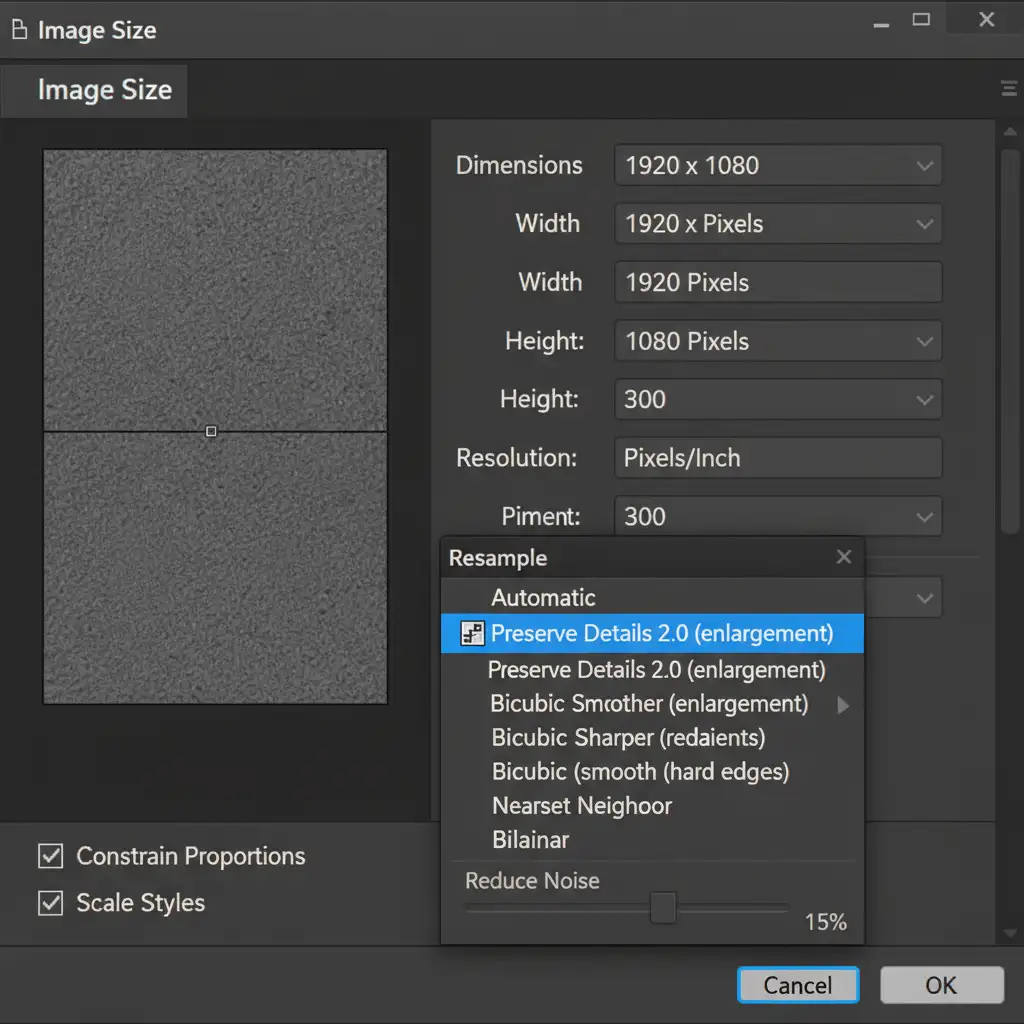Click the icon beside highlighted Preserve Details 2.0
Image resolution: width=1024 pixels, height=1024 pixels.
(x=472, y=633)
